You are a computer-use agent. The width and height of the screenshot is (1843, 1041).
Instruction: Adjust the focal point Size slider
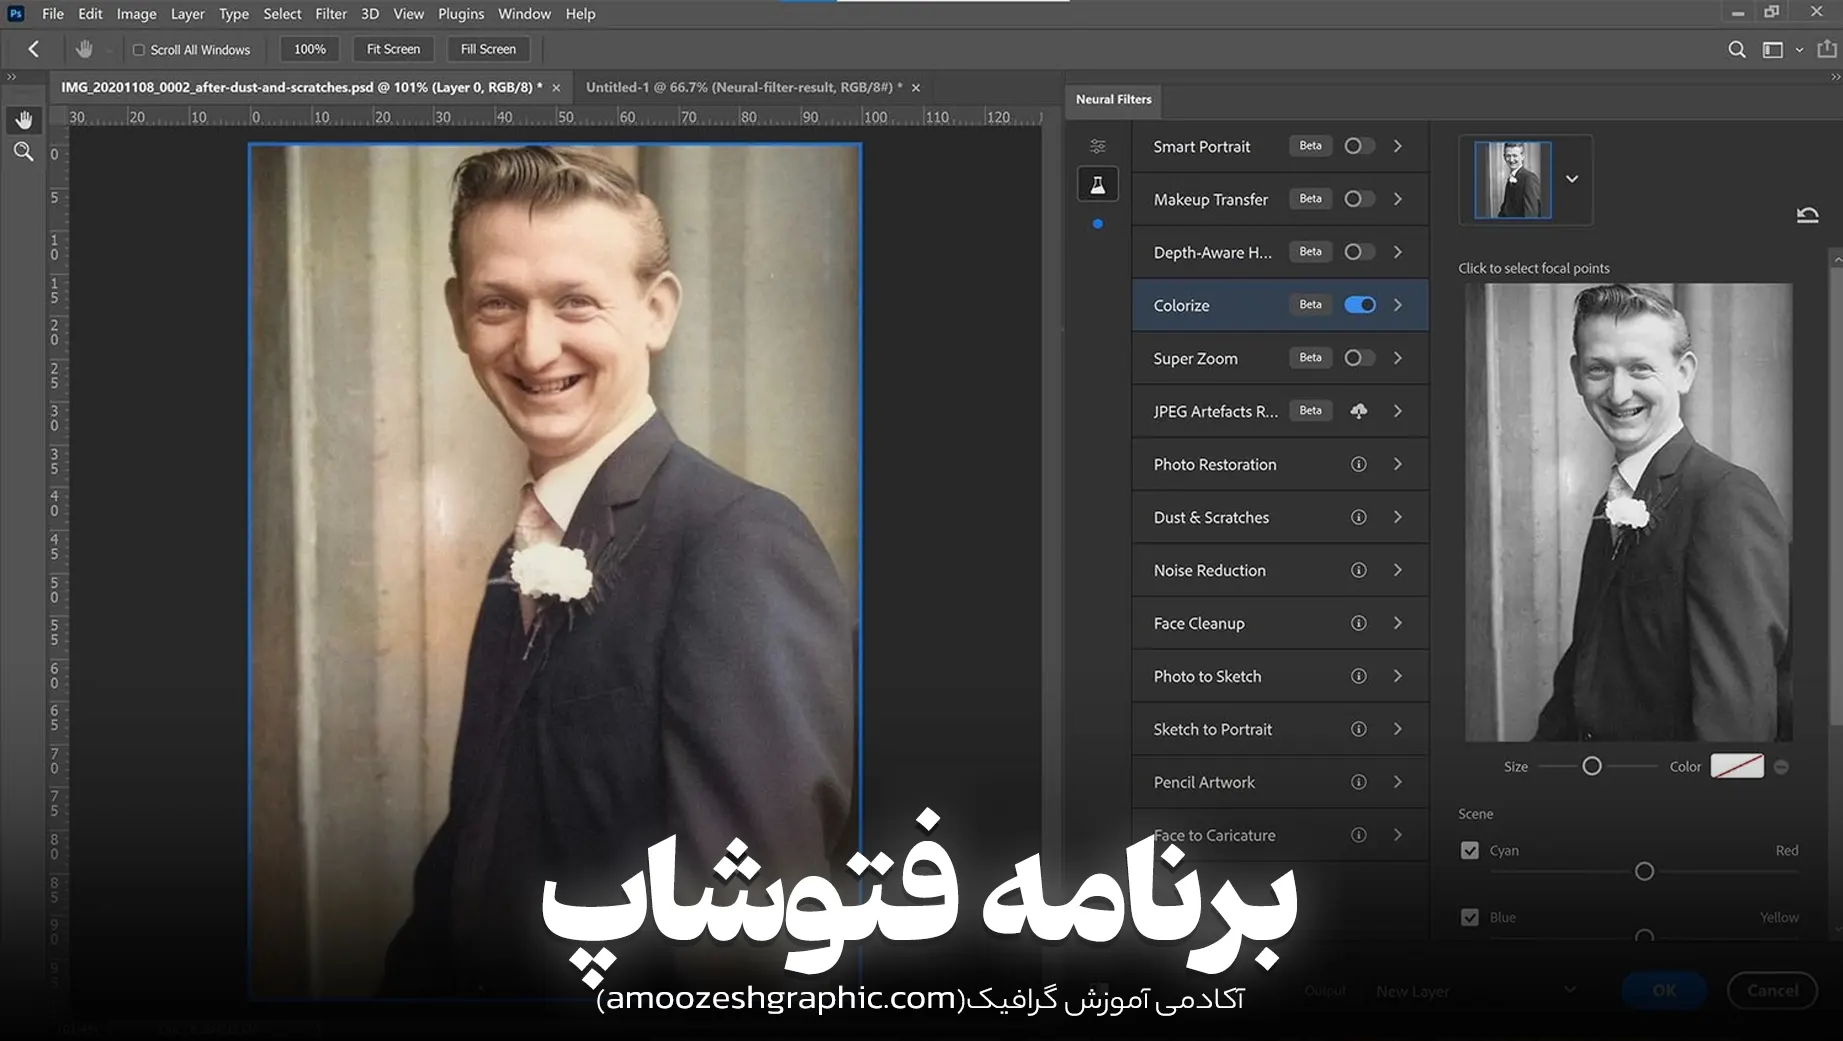(x=1592, y=766)
